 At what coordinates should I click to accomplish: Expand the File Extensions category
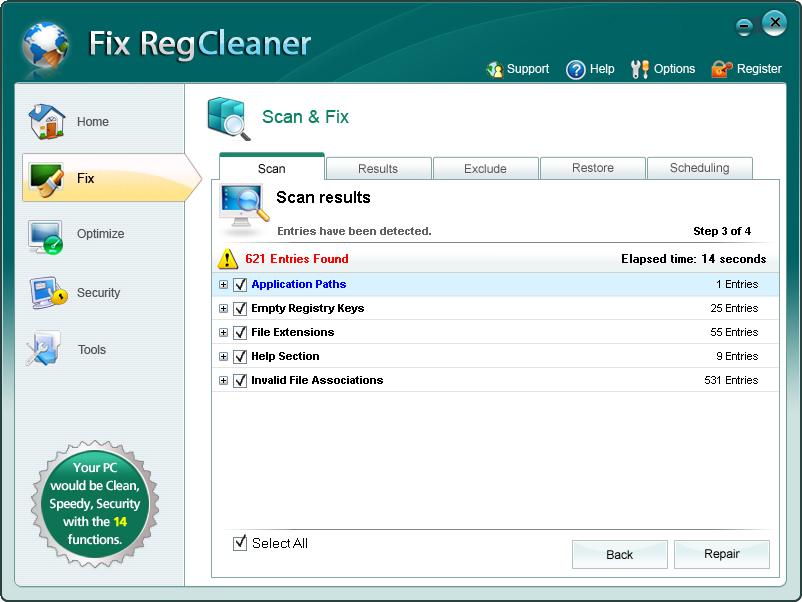tap(223, 333)
